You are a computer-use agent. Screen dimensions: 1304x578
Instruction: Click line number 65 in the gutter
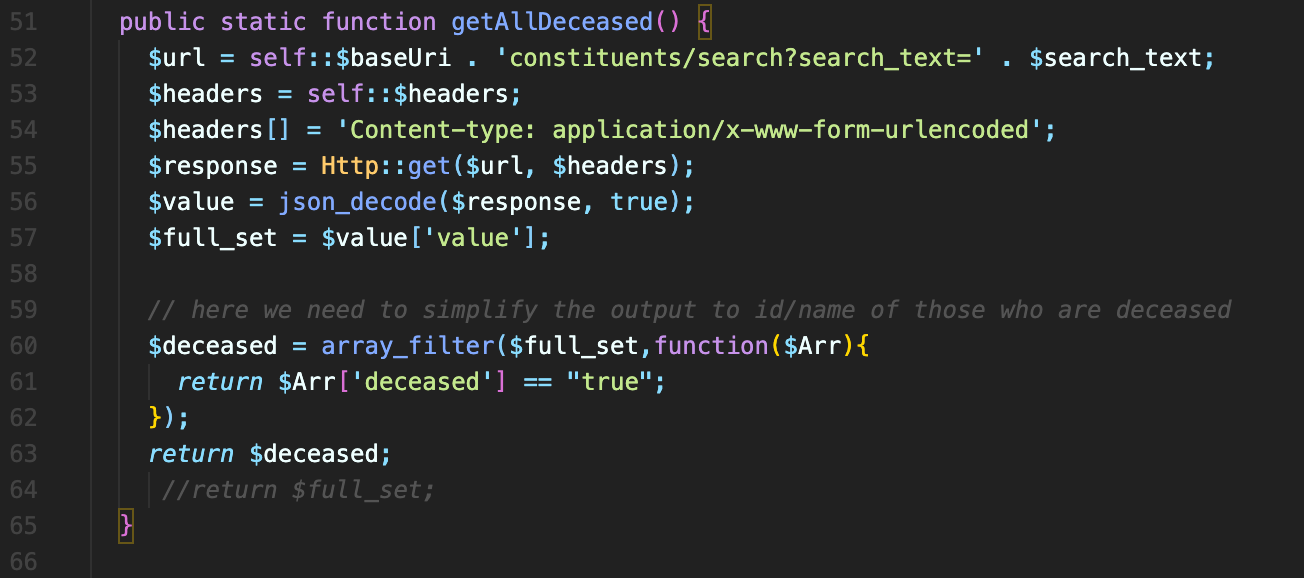pyautogui.click(x=24, y=526)
